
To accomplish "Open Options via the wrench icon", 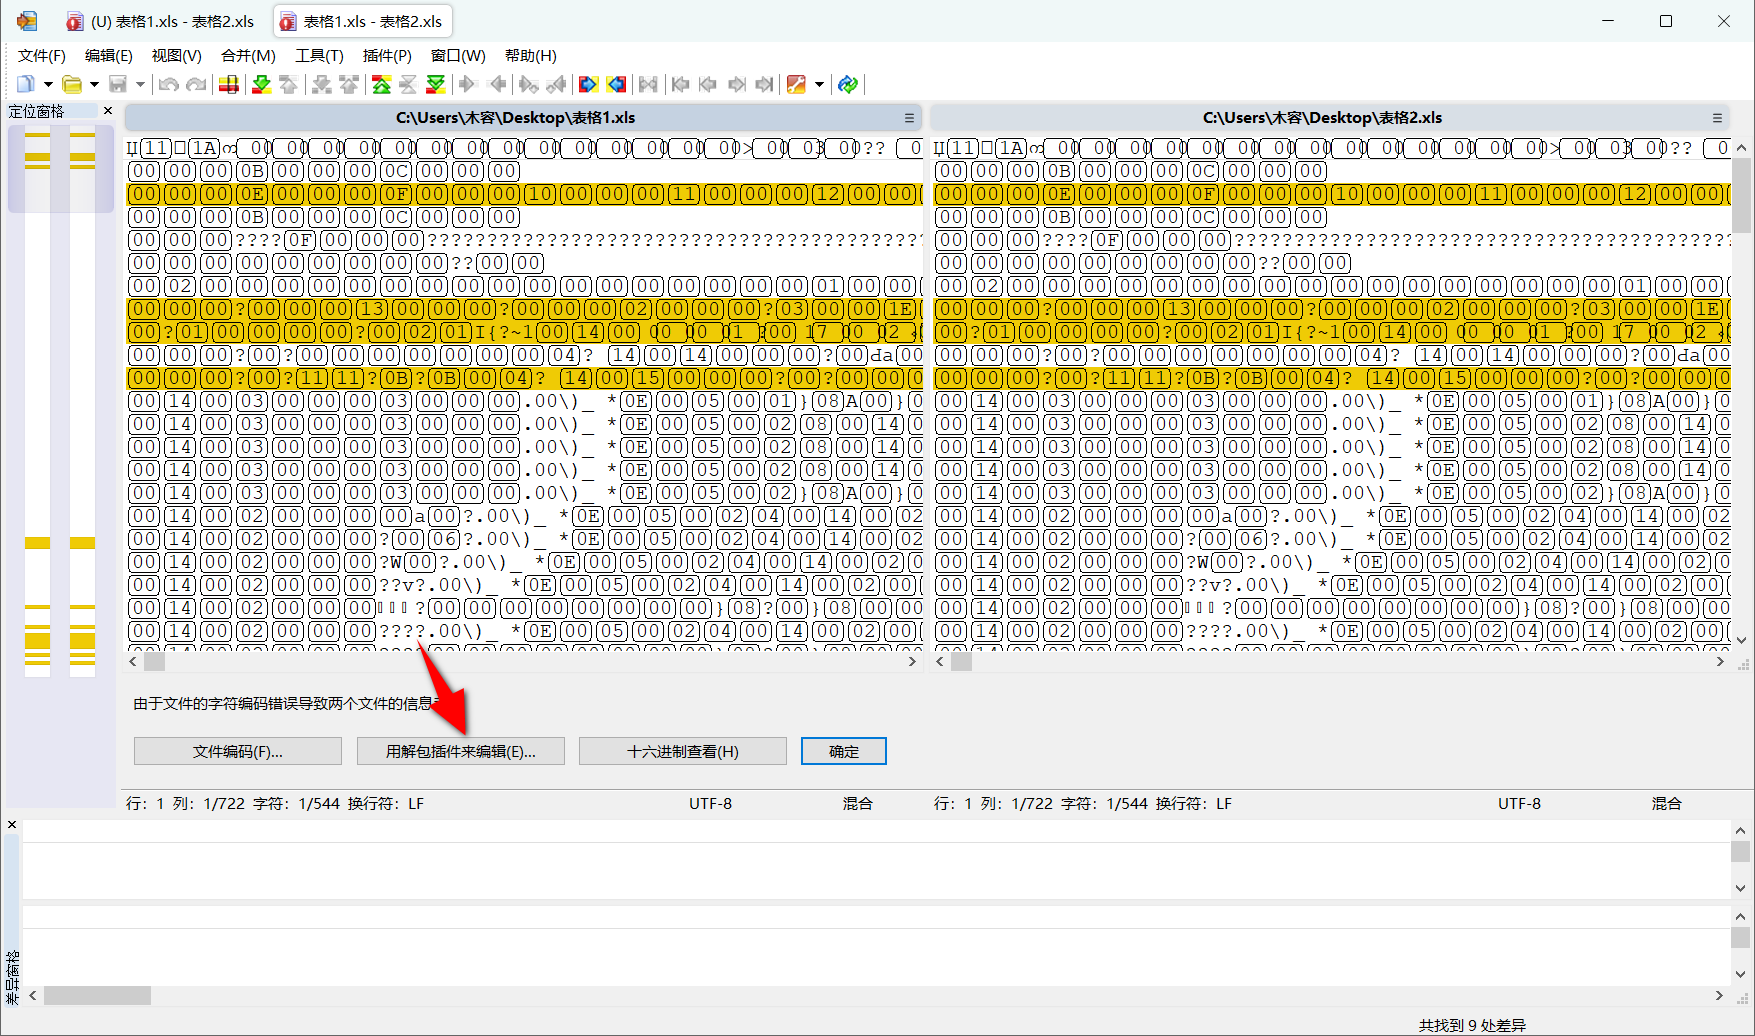I will pyautogui.click(x=795, y=85).
